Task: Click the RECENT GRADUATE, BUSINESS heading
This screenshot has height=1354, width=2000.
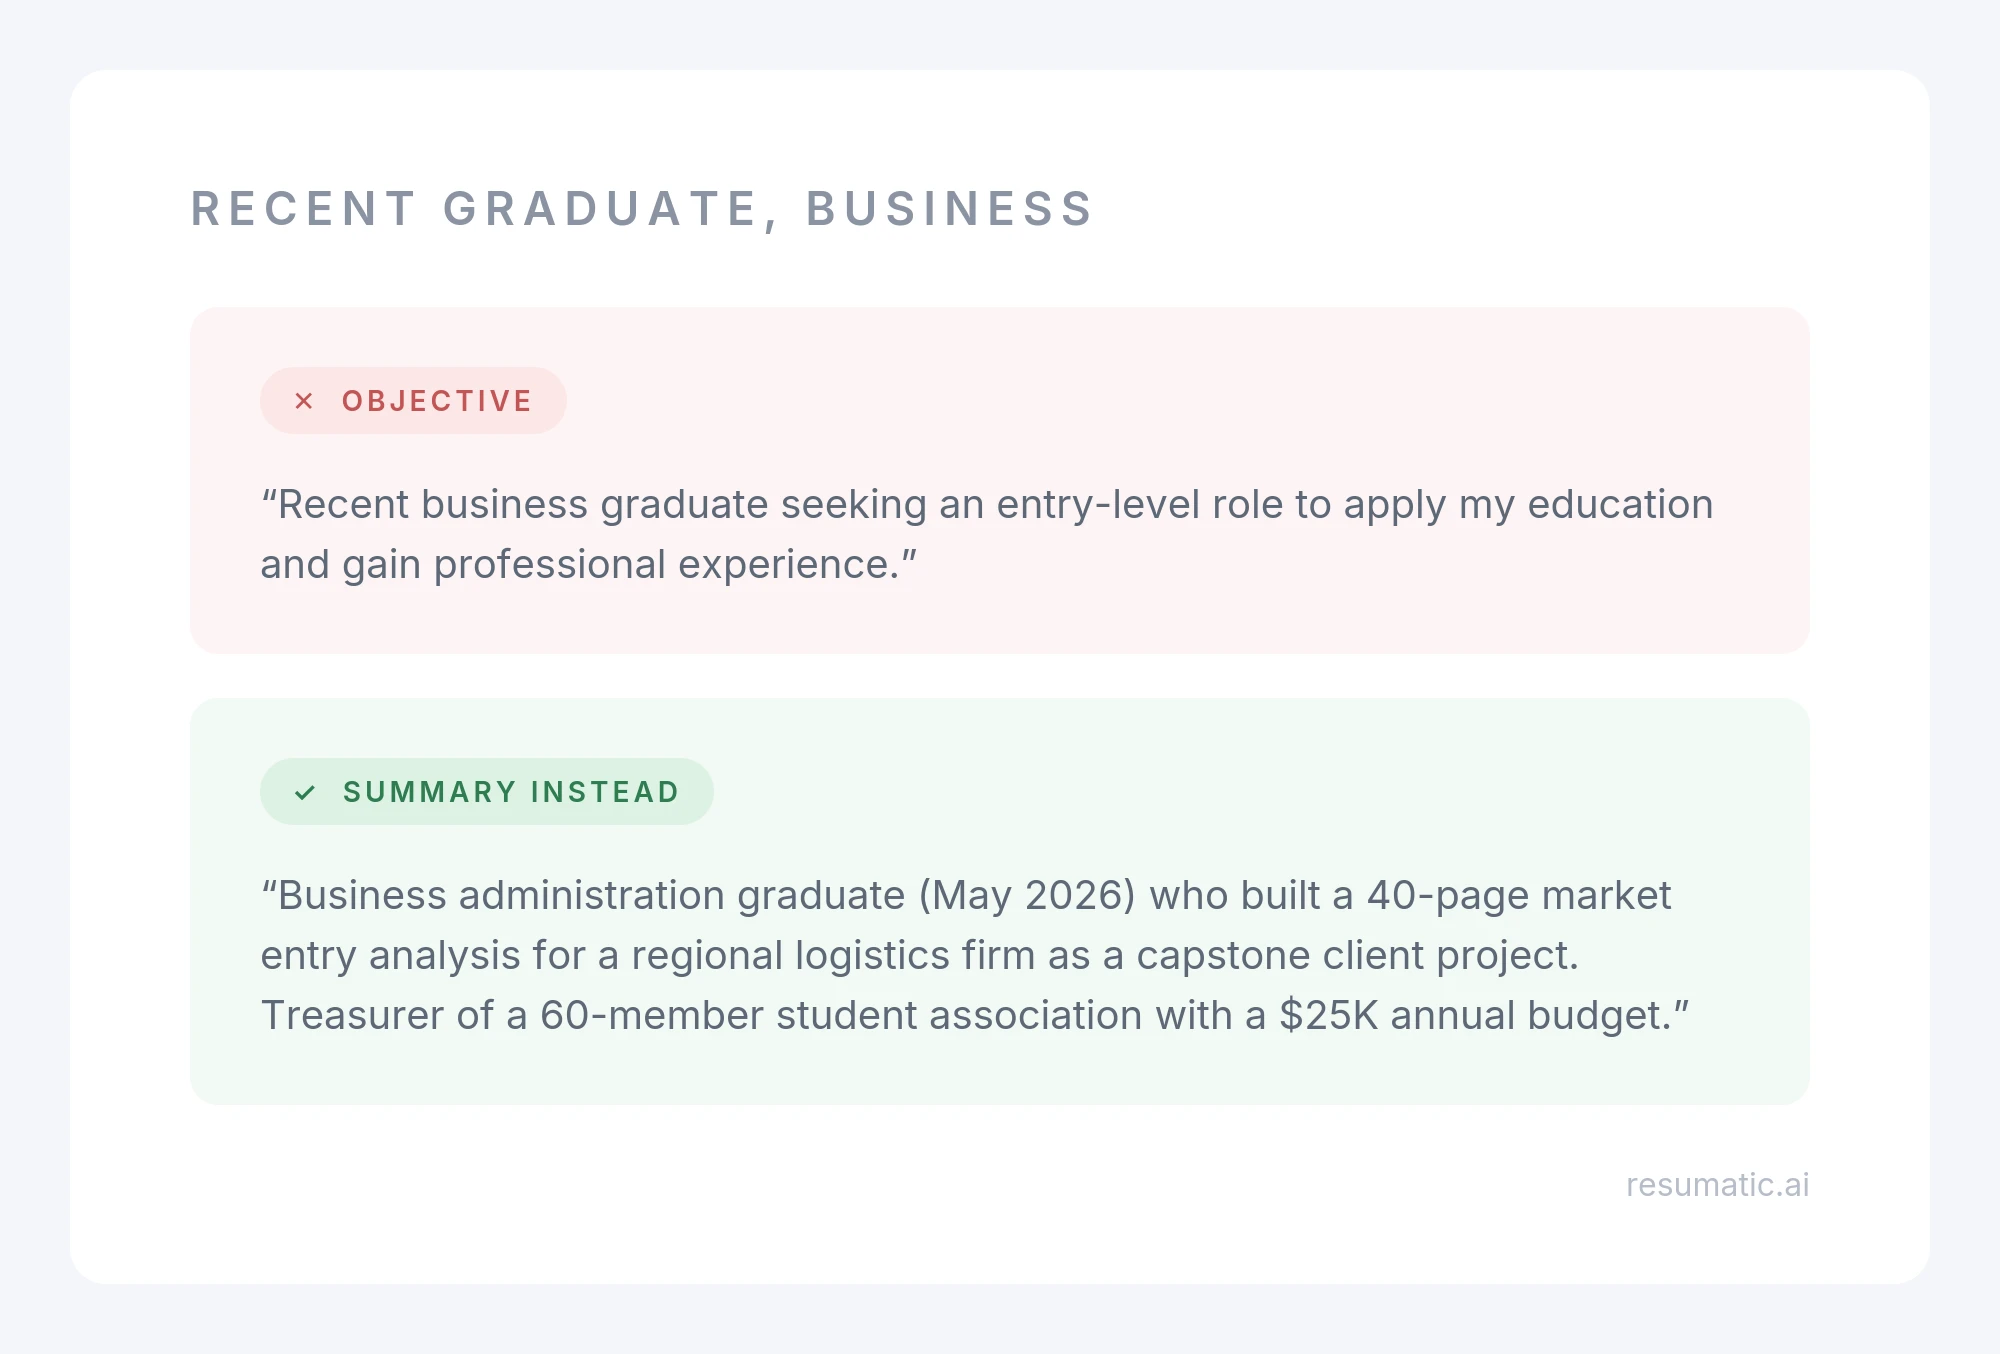Action: coord(643,209)
